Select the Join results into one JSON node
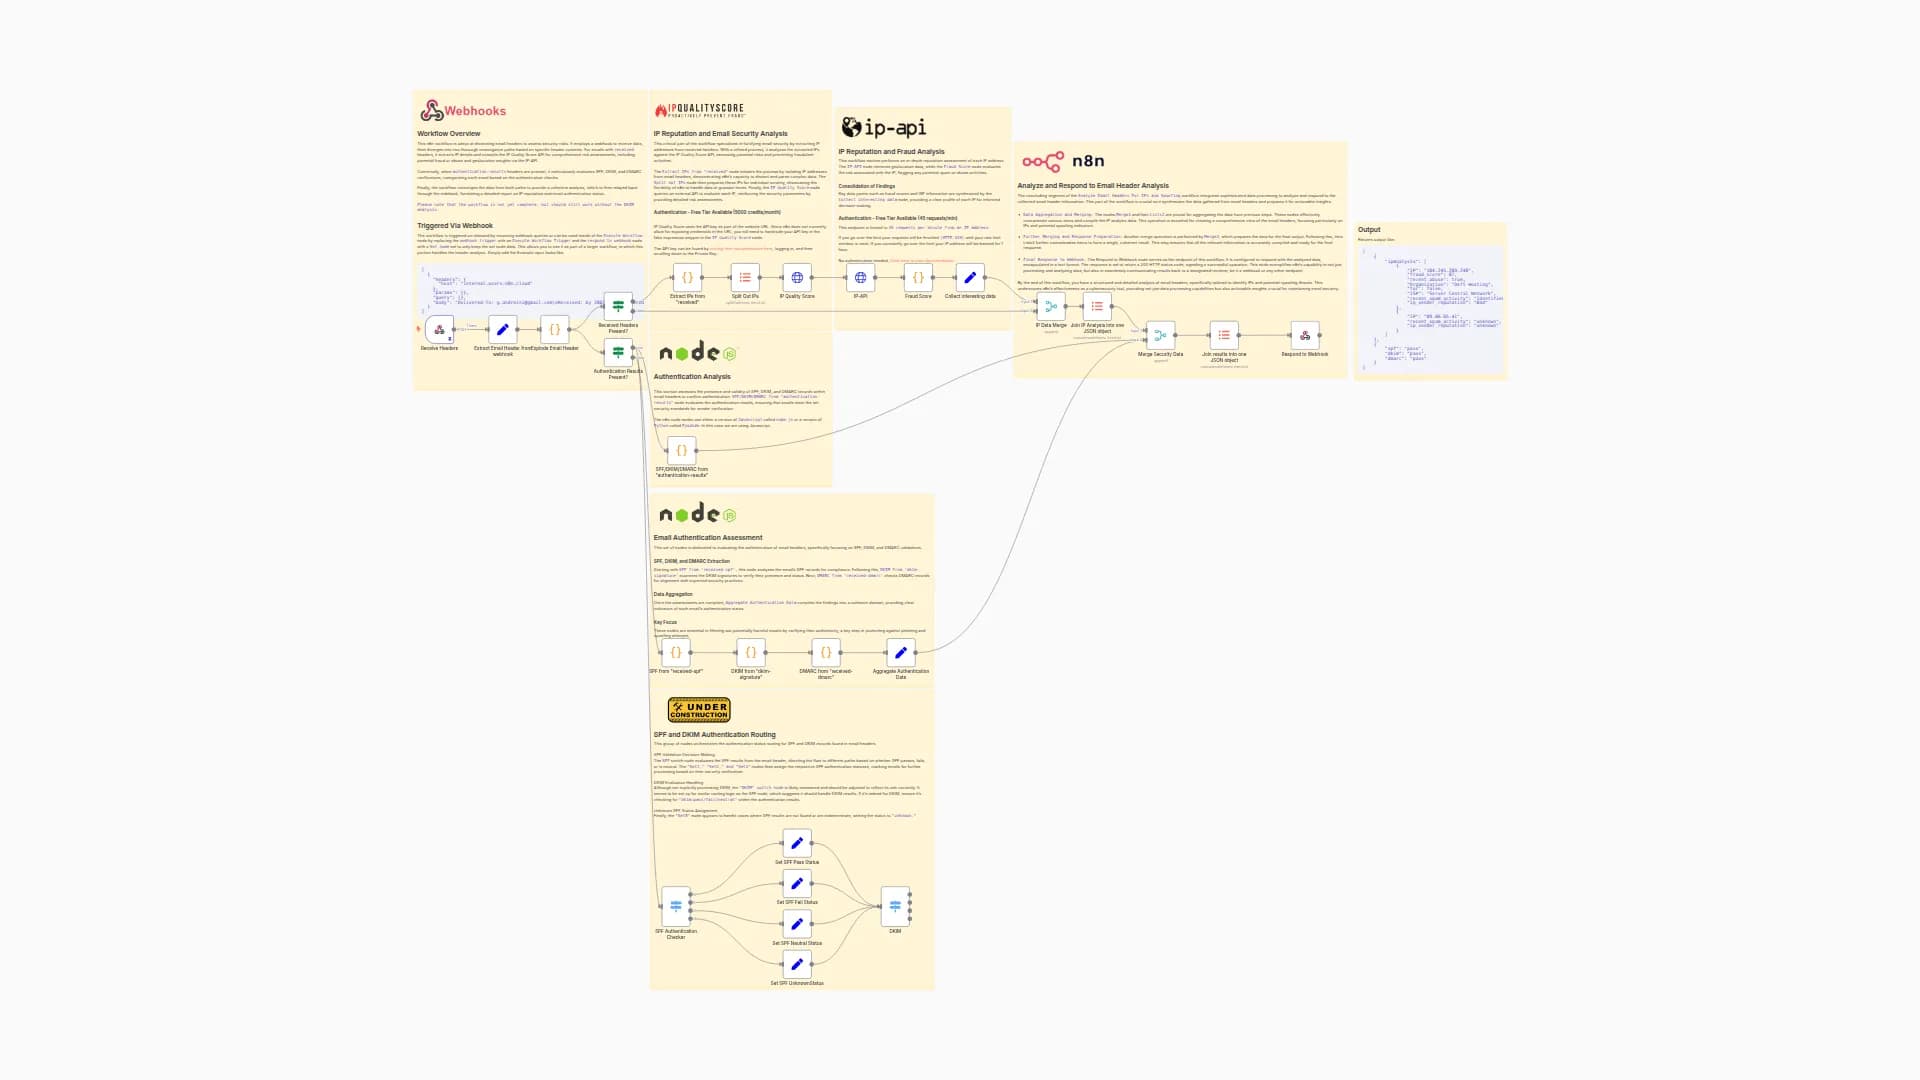 [1224, 335]
